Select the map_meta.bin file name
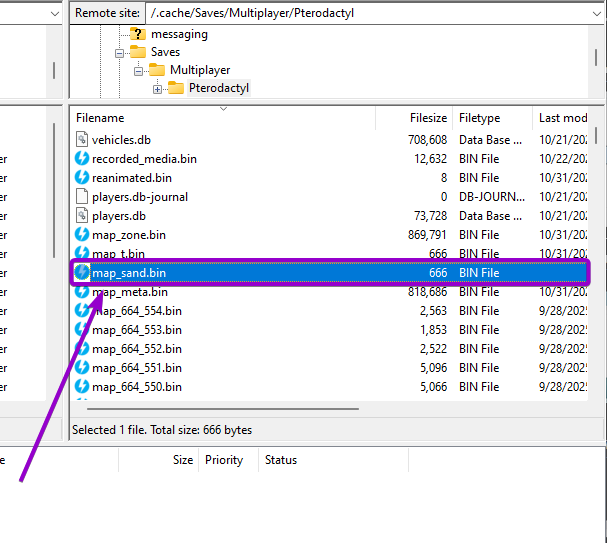607x543 pixels. [130, 291]
